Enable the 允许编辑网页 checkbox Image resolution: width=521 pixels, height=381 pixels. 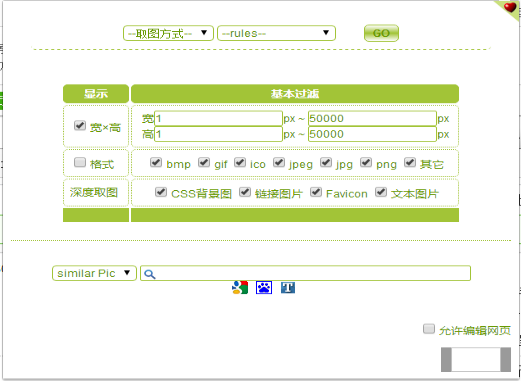click(429, 329)
